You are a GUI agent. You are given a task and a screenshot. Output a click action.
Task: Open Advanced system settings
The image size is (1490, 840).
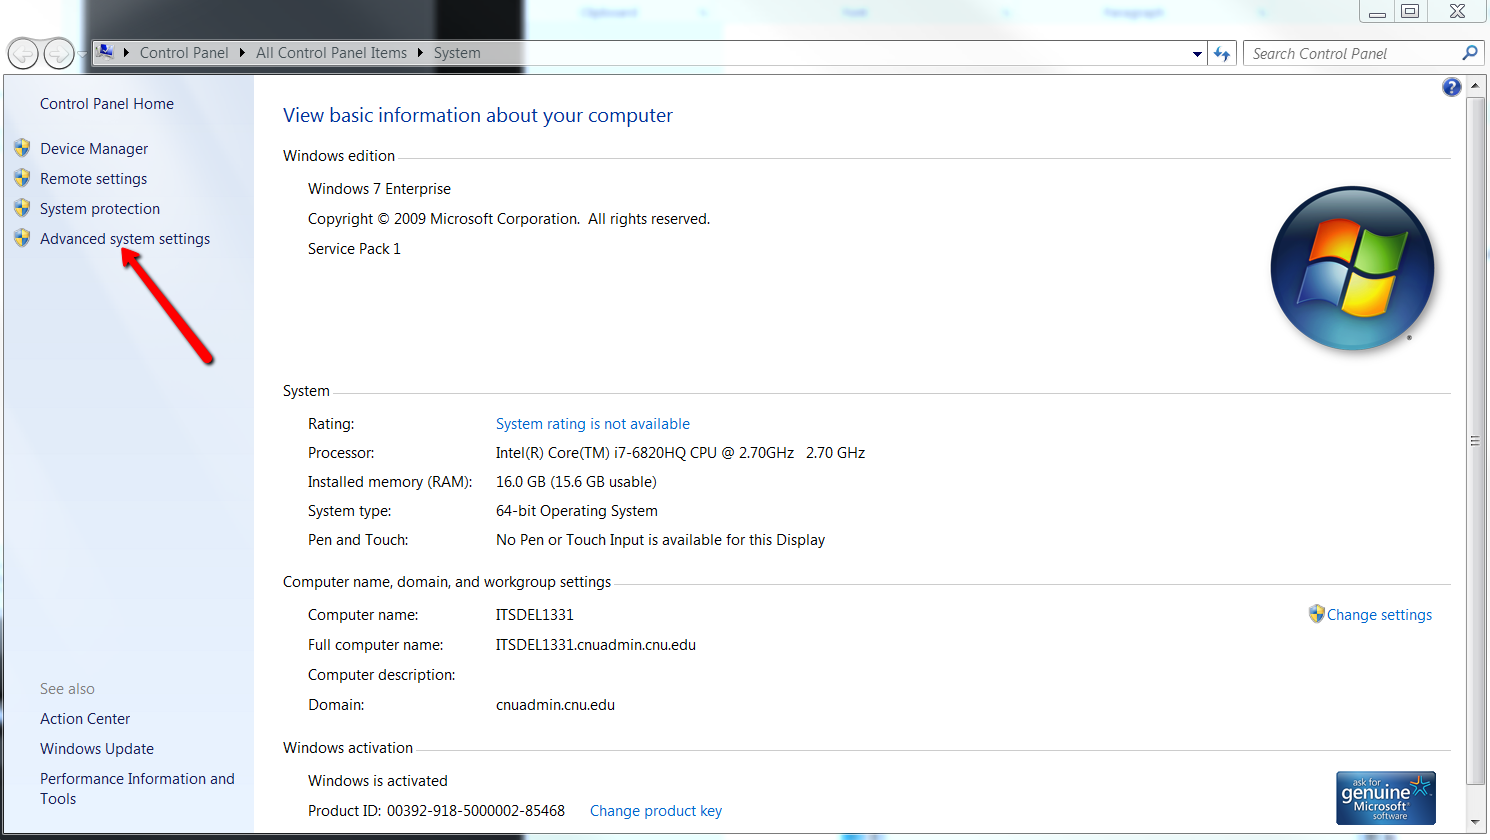pos(125,239)
